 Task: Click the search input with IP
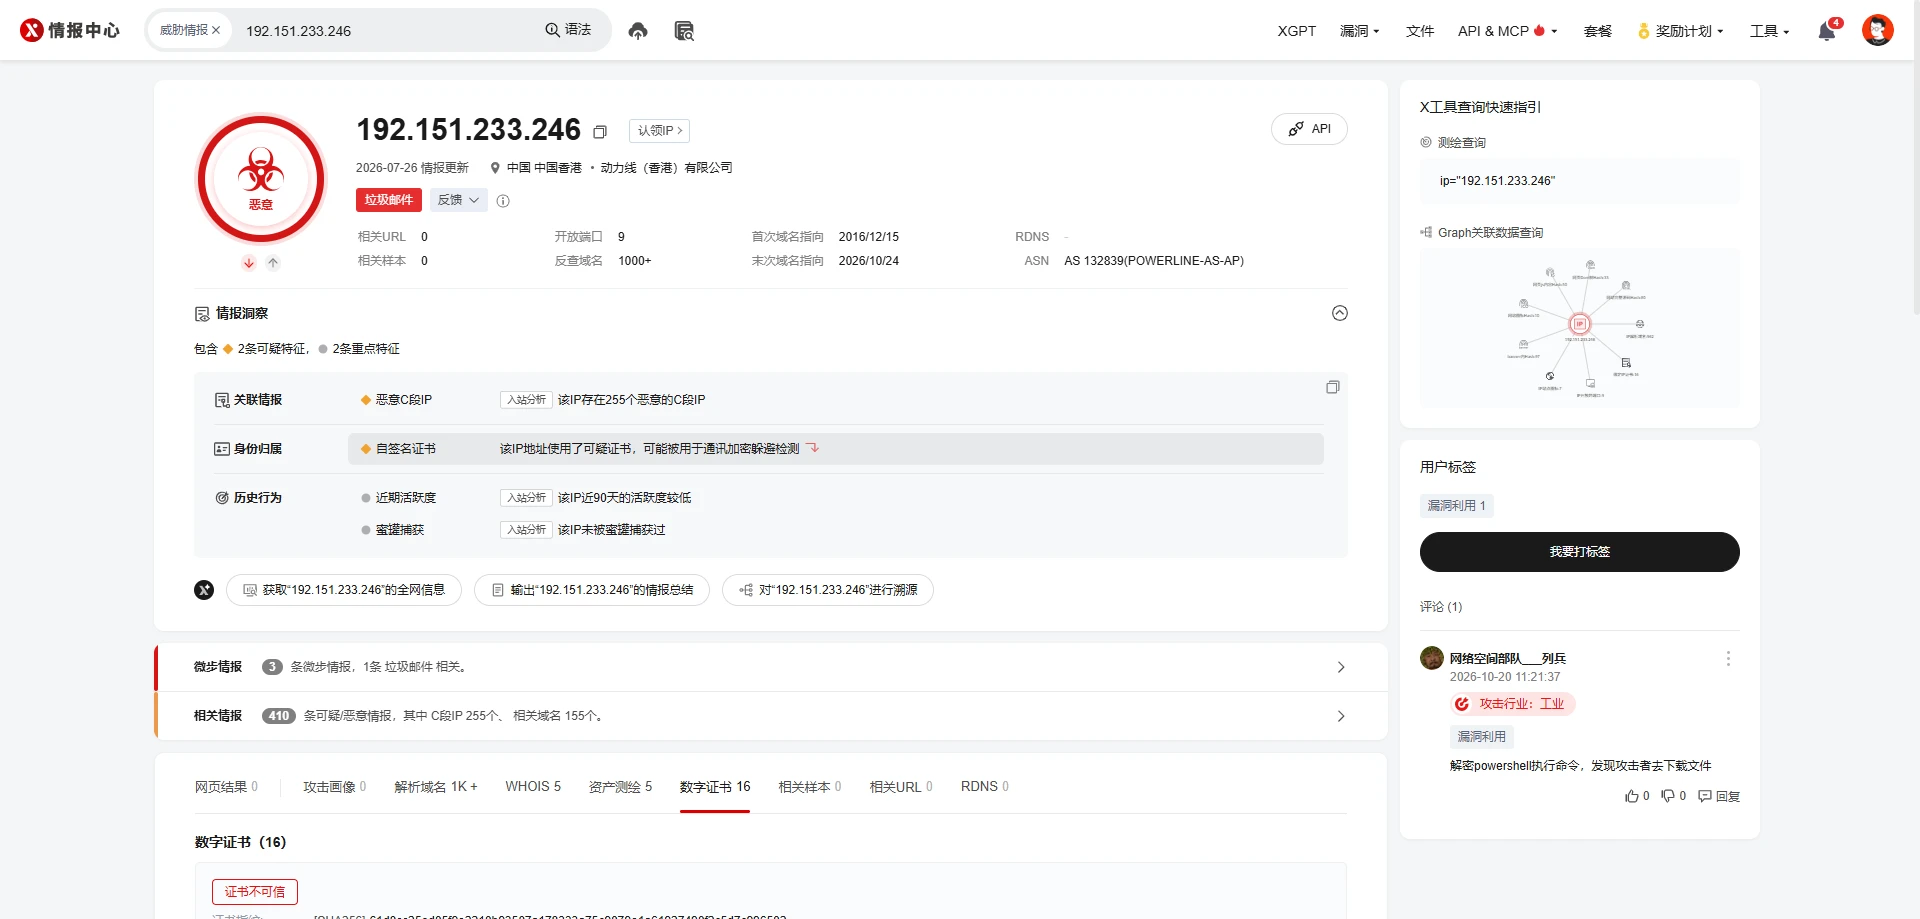(x=388, y=31)
